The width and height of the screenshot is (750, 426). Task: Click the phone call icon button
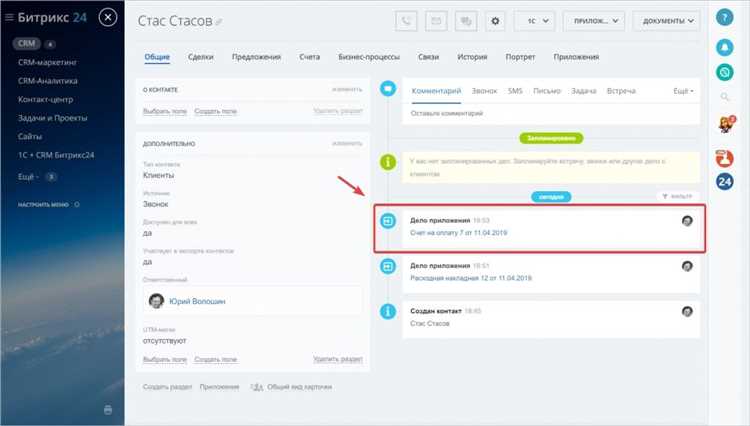(x=406, y=21)
